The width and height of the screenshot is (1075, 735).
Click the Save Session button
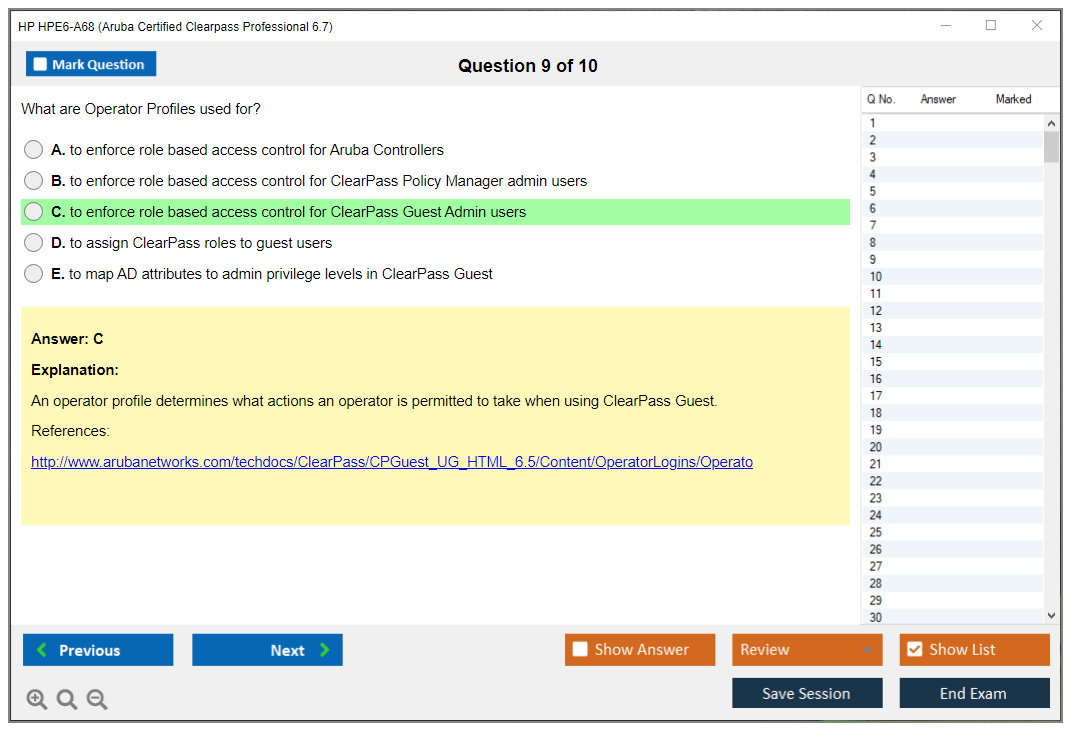click(x=807, y=693)
